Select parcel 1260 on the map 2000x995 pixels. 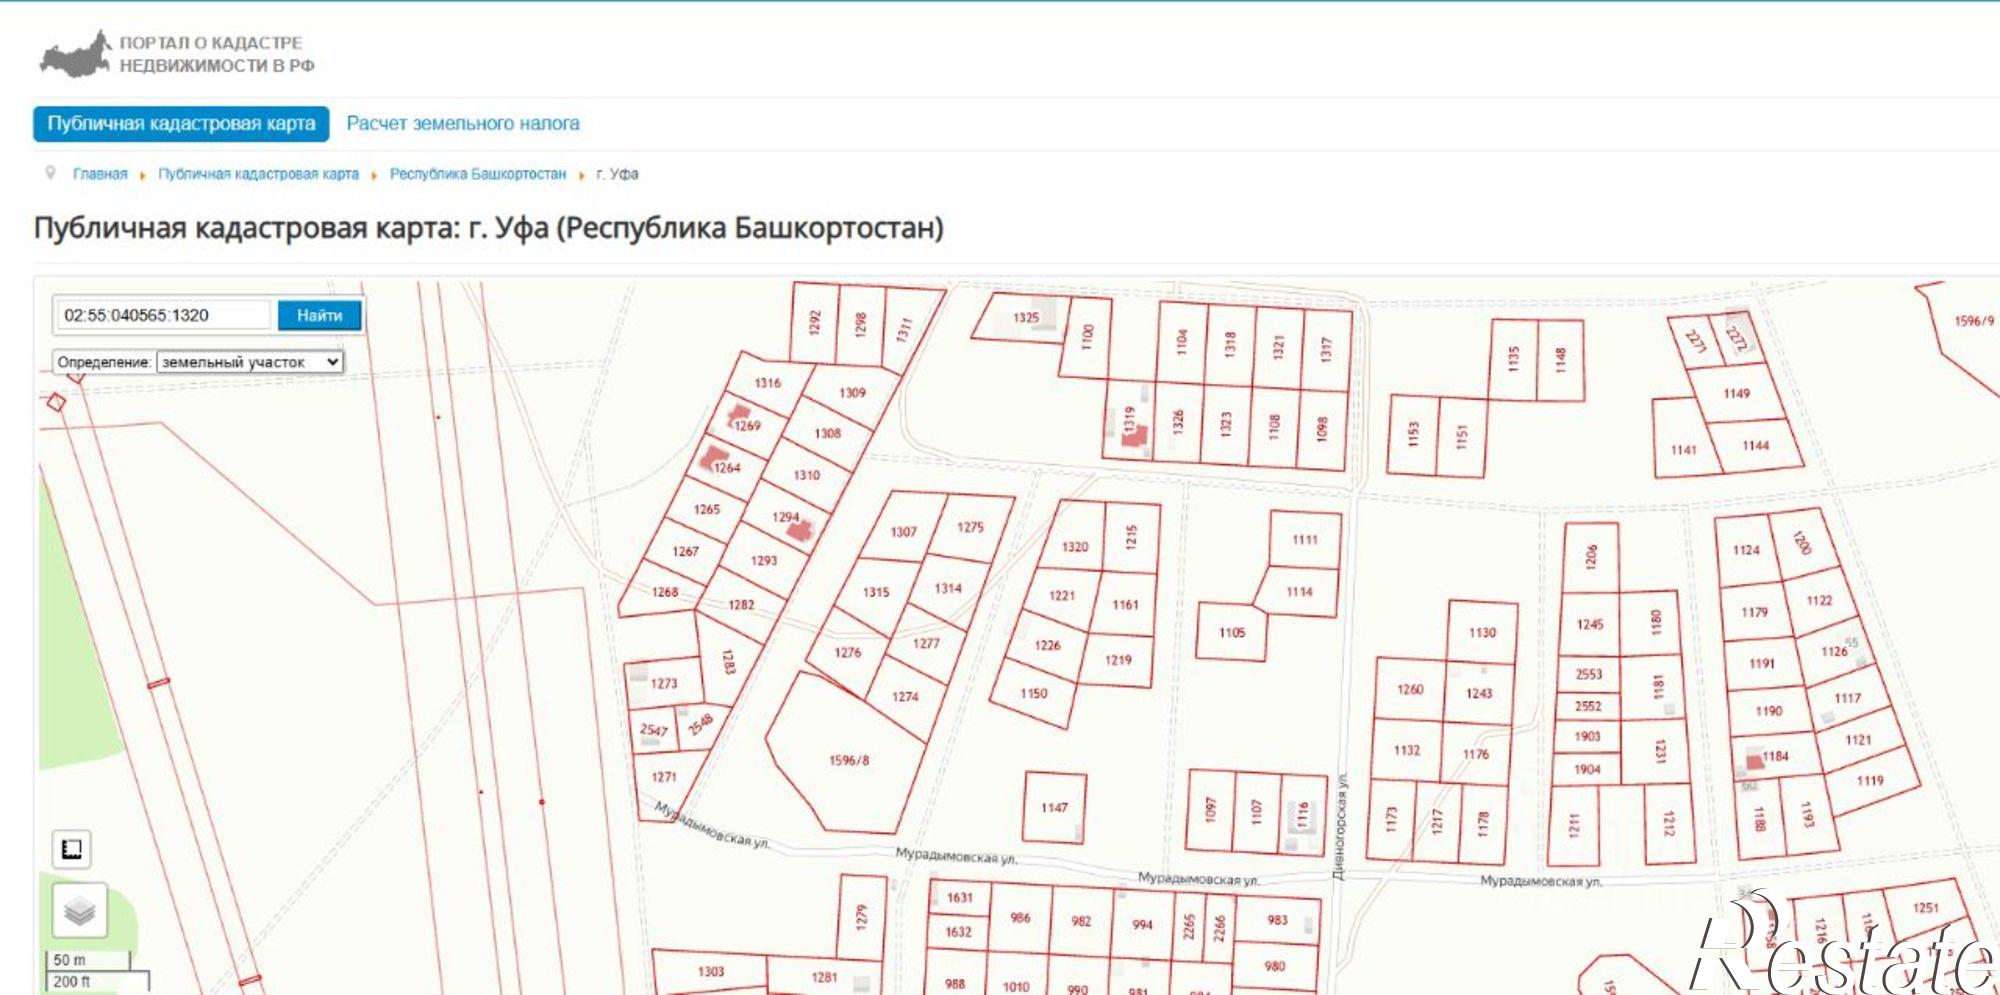pyautogui.click(x=1410, y=689)
